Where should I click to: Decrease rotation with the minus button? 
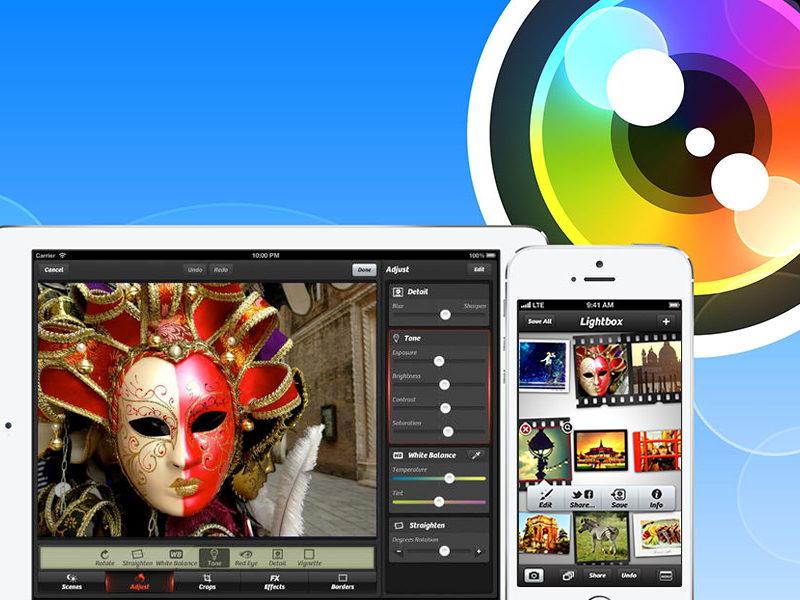click(399, 551)
